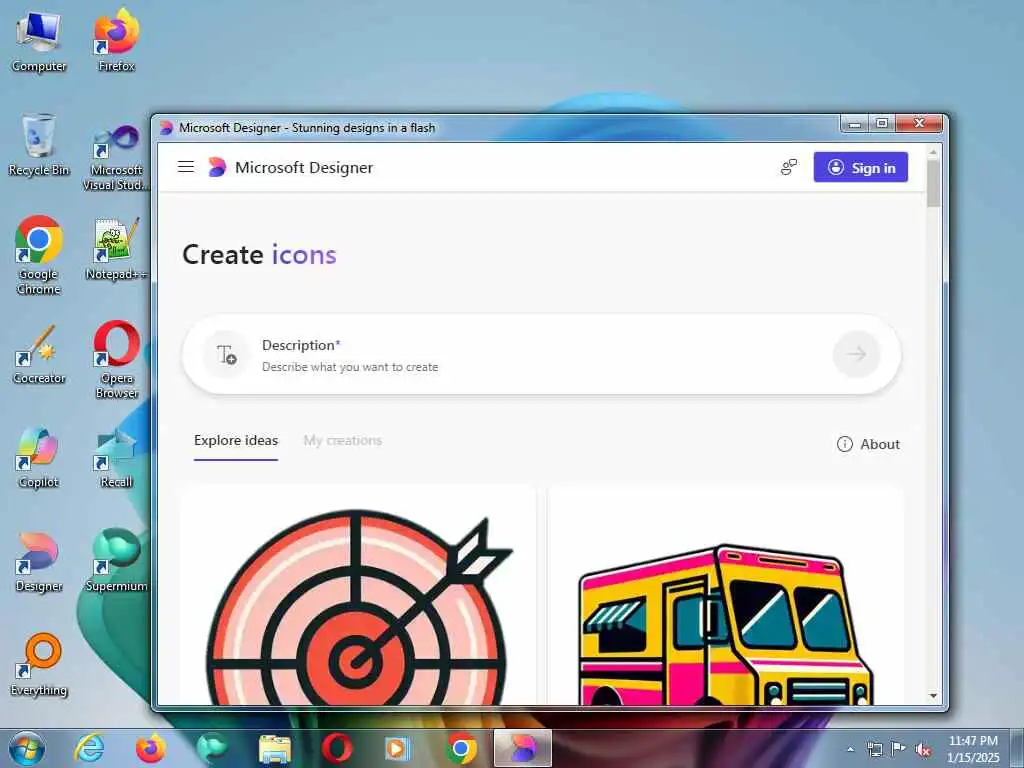Launch Google Chrome from the taskbar
The height and width of the screenshot is (768, 1024).
click(460, 748)
